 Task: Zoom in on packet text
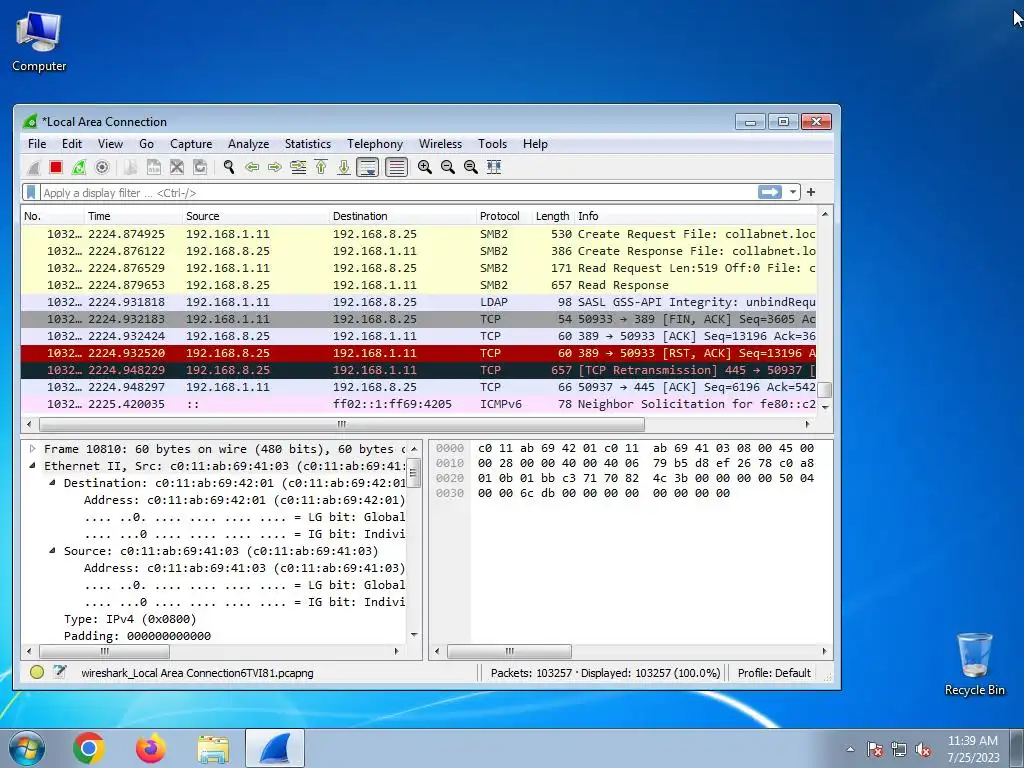[424, 167]
